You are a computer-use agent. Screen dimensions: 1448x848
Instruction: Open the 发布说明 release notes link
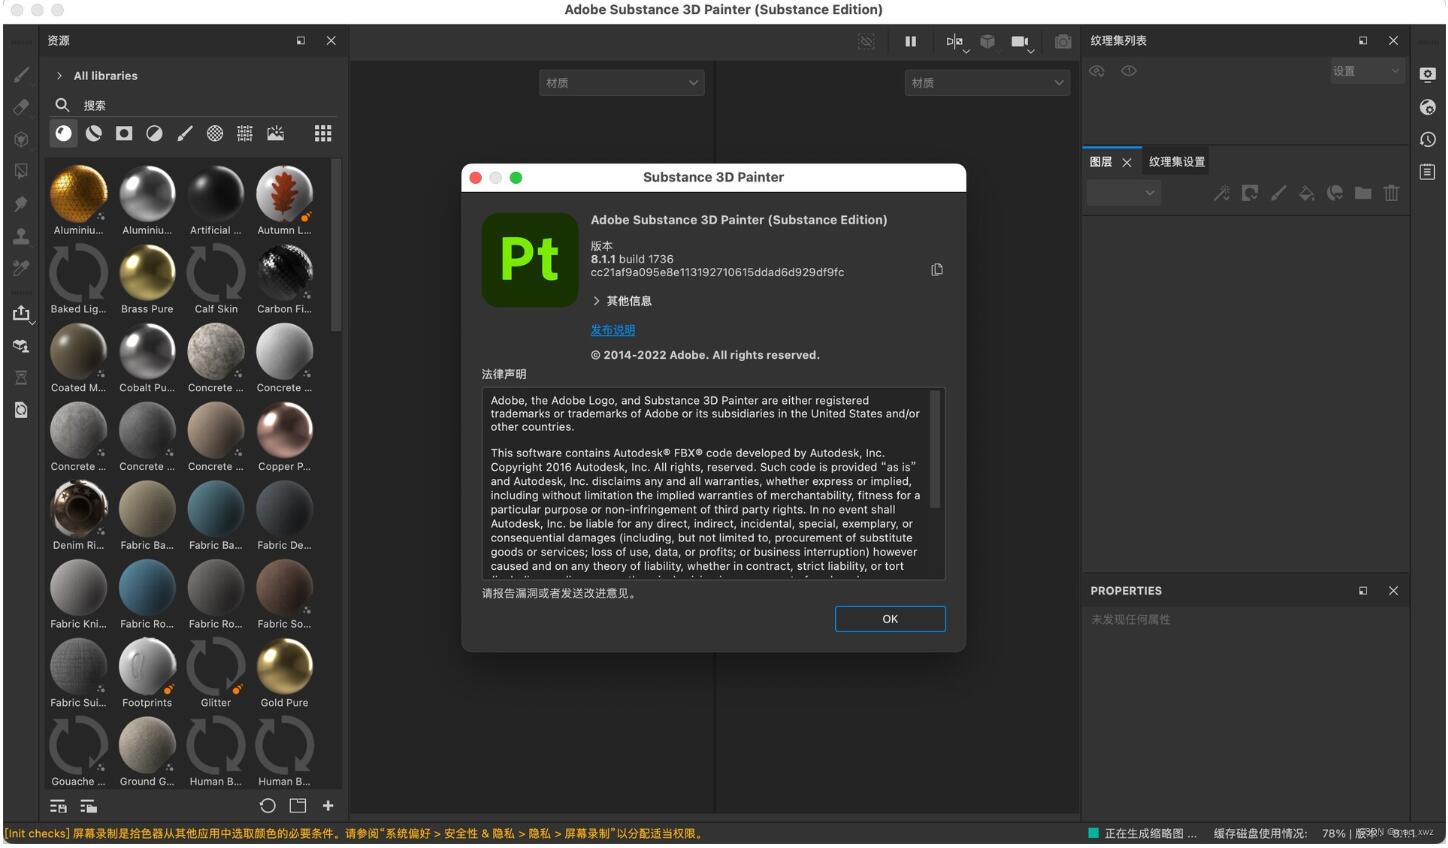click(x=613, y=330)
